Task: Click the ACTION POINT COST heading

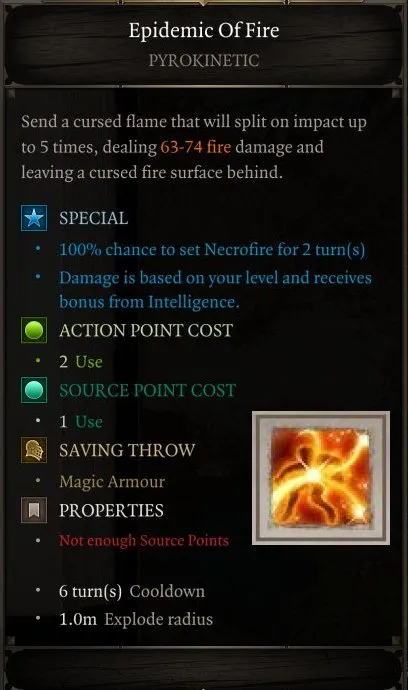Action: tap(146, 330)
